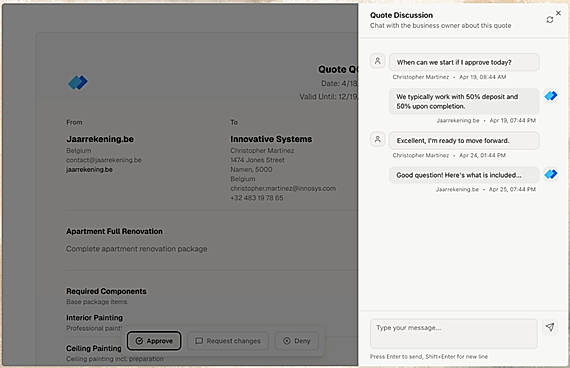Click the Approve quote button
Viewport: 570px width, 368px height.
pos(154,341)
